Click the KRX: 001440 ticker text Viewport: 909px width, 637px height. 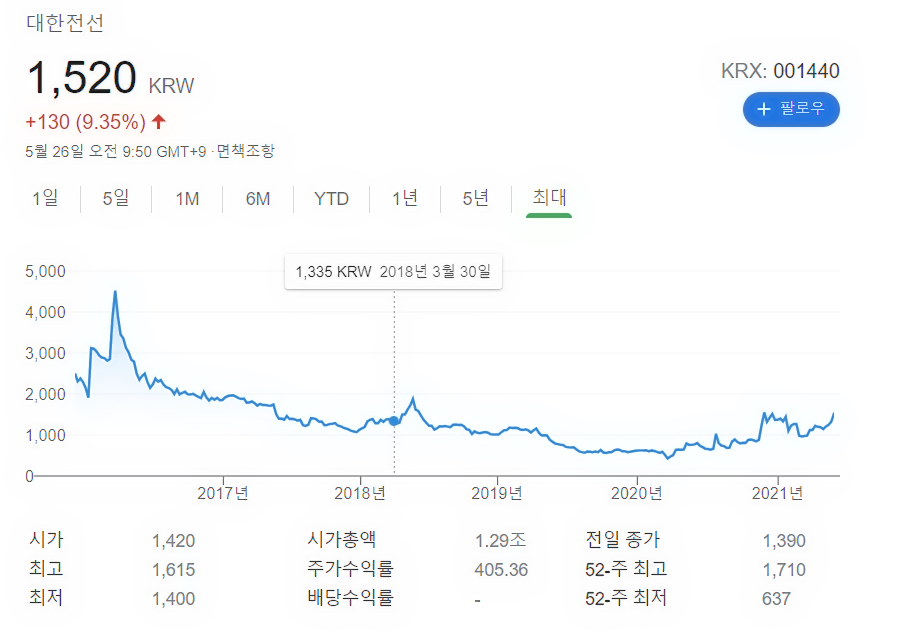pos(780,71)
